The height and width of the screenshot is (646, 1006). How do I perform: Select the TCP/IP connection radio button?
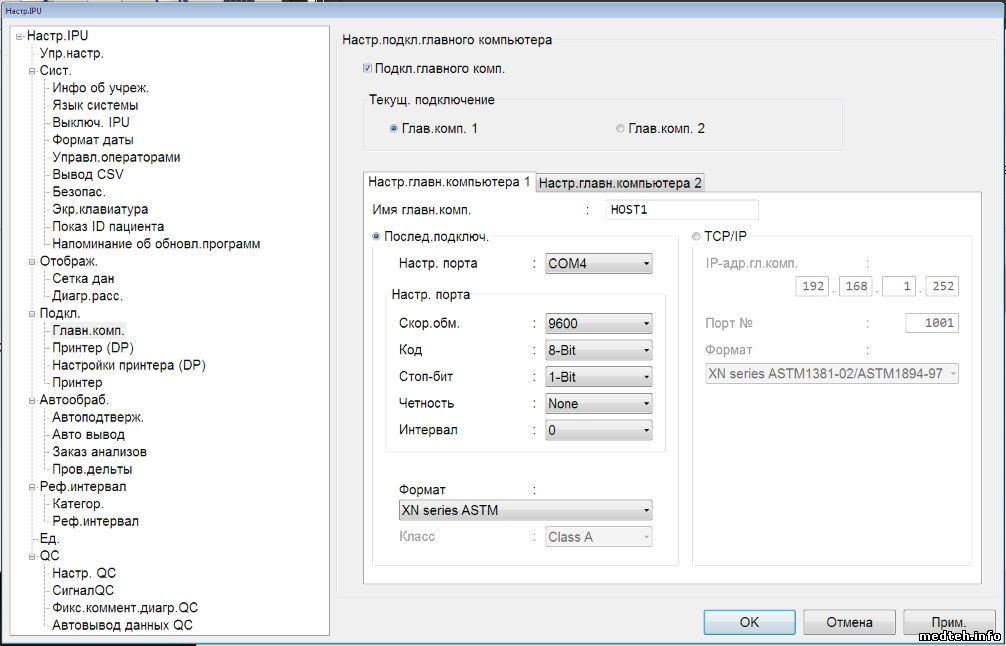tap(697, 236)
